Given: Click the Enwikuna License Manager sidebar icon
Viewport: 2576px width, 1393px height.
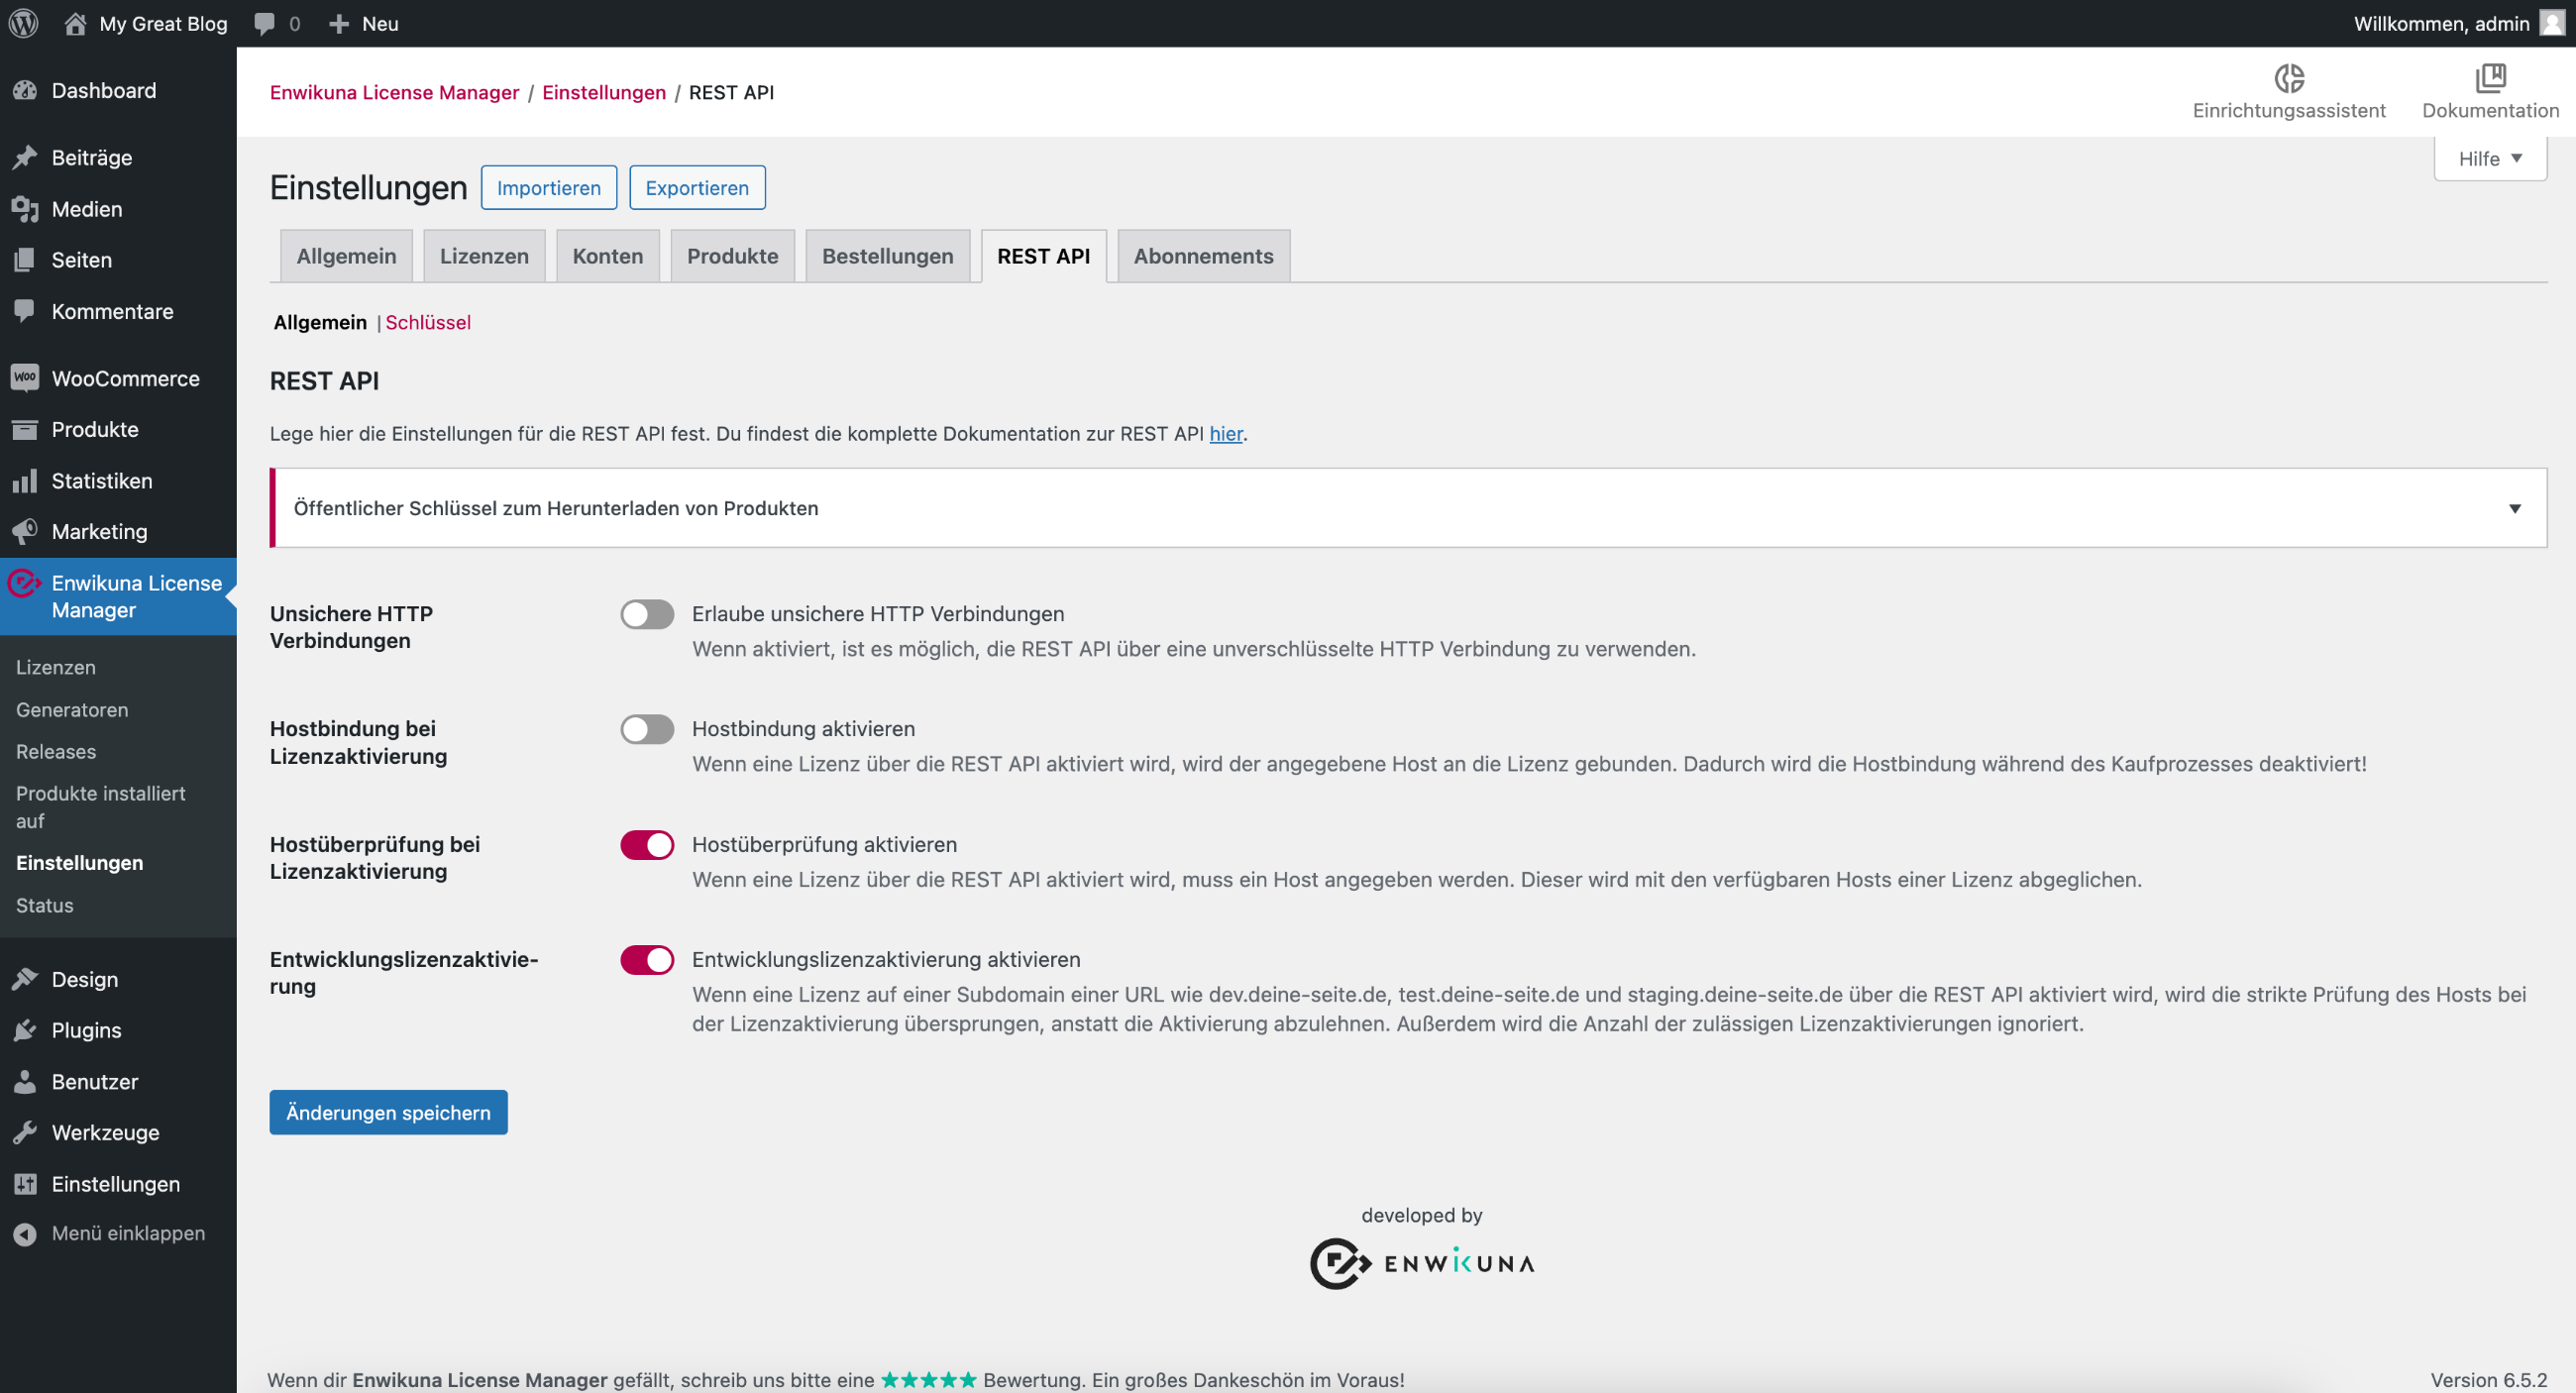Looking at the screenshot, I should point(25,583).
